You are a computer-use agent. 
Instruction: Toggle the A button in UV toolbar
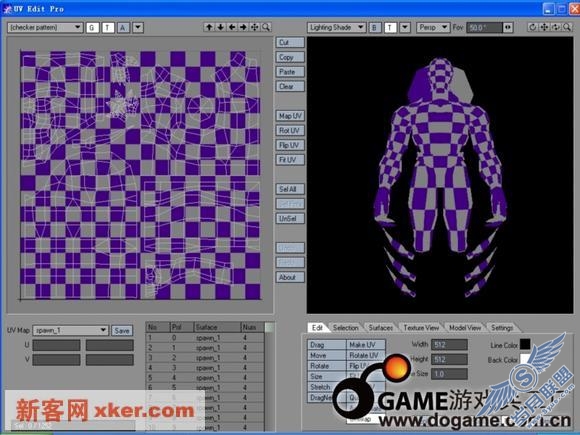123,27
